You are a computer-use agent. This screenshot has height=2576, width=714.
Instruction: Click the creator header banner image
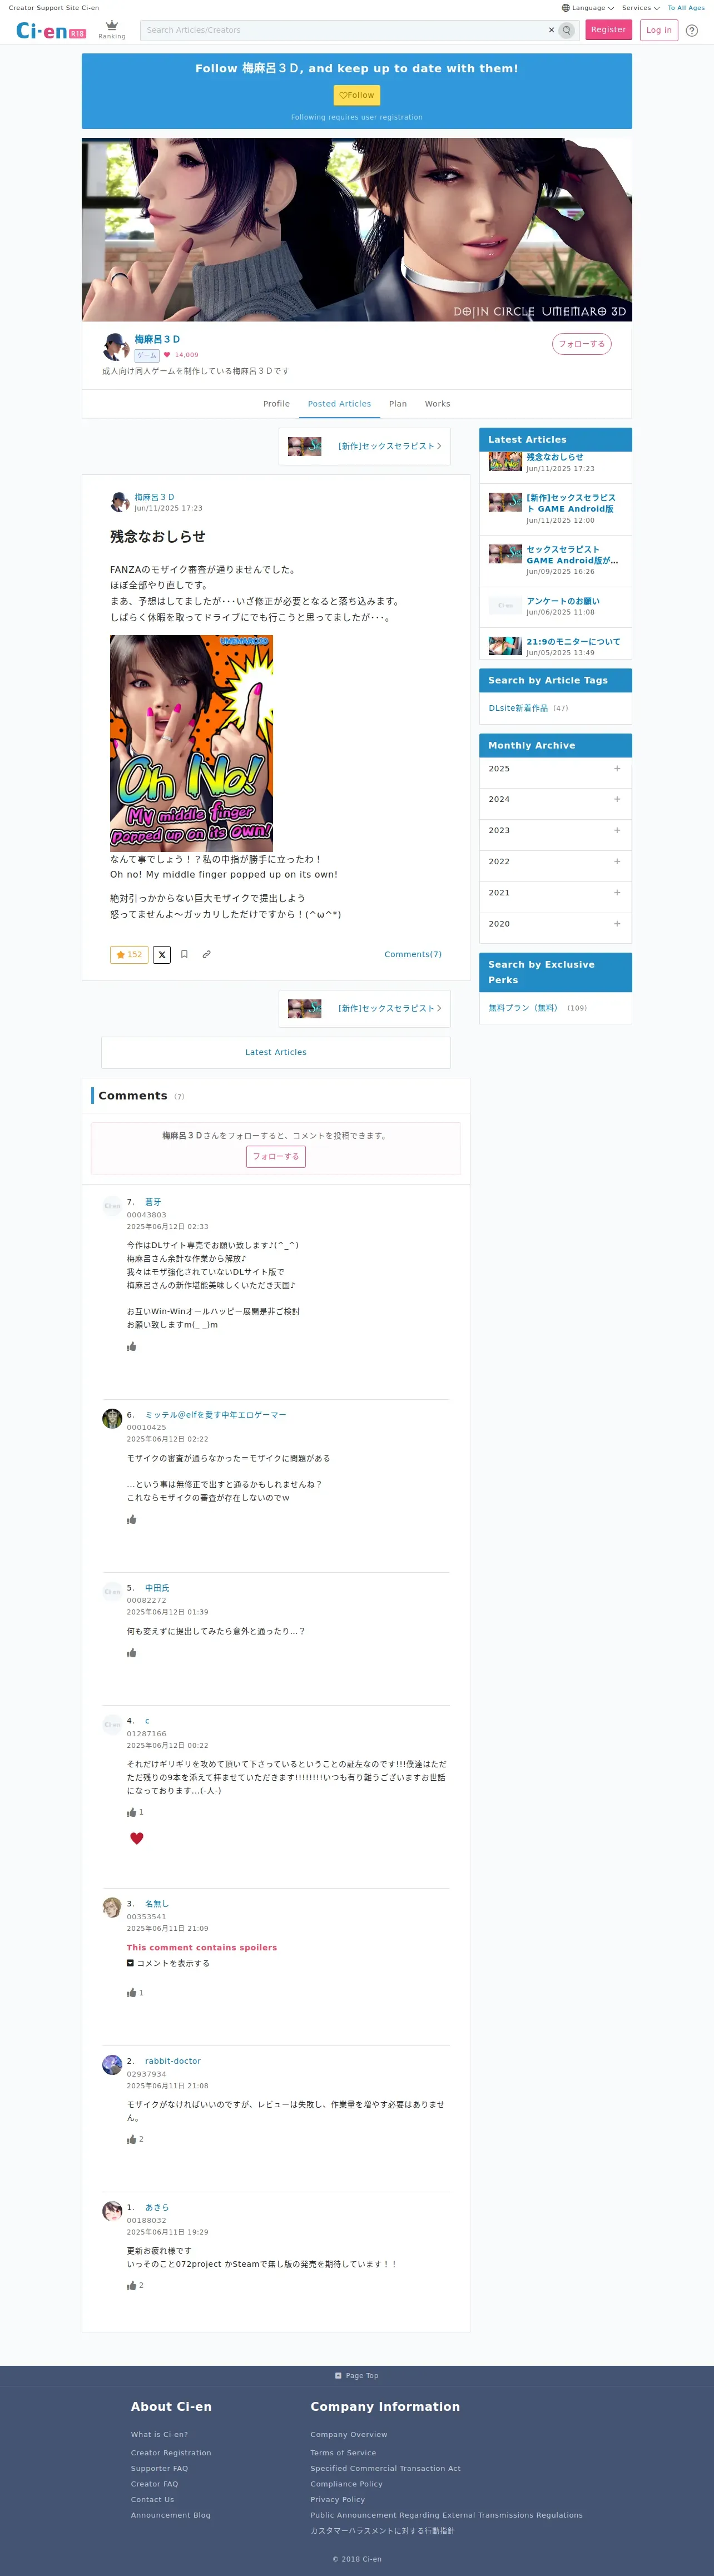tap(357, 229)
